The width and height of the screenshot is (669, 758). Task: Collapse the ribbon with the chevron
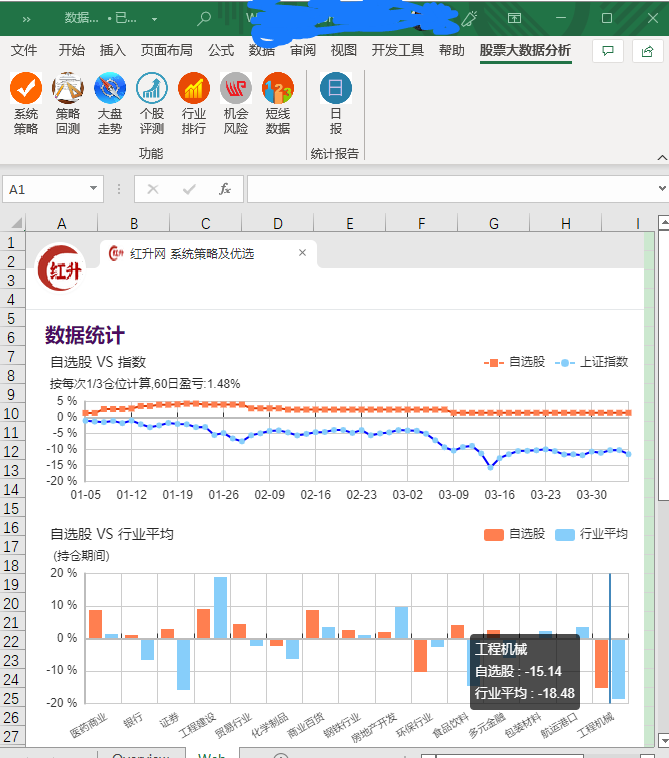pyautogui.click(x=662, y=158)
